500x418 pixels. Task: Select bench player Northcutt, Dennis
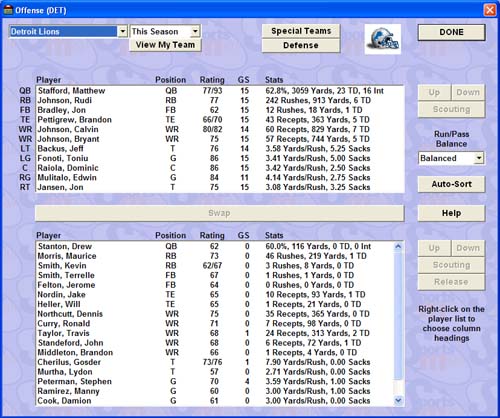pos(215,314)
